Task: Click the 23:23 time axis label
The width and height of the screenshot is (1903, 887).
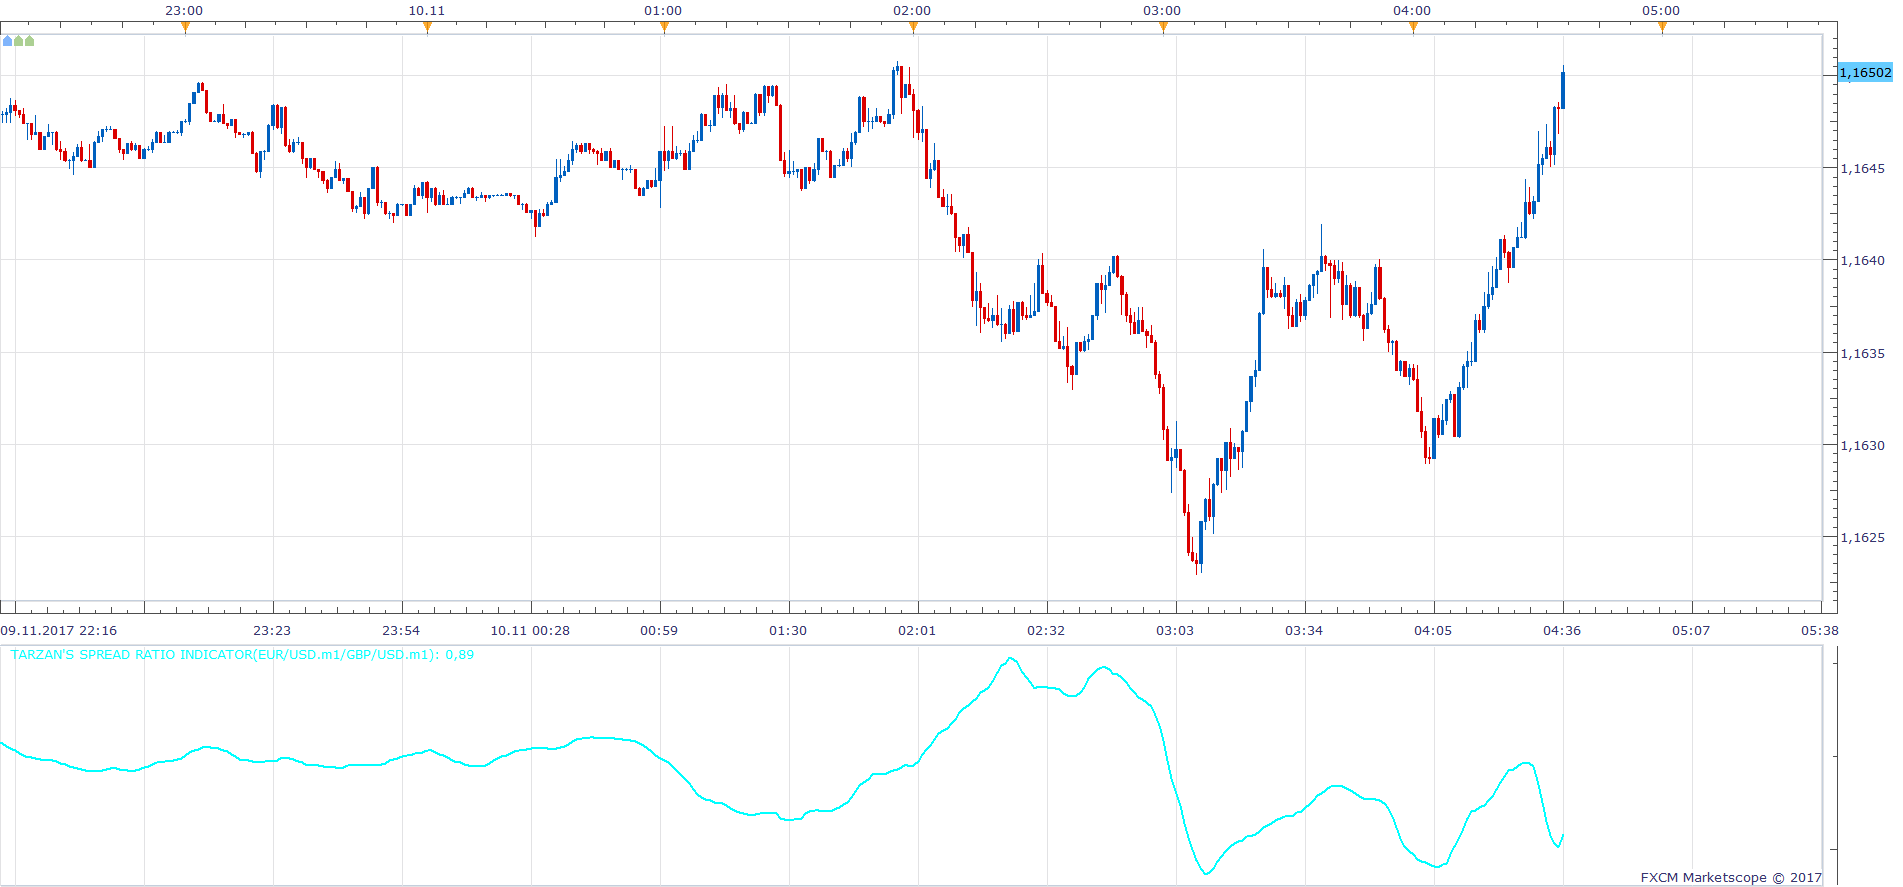Action: pos(272,630)
